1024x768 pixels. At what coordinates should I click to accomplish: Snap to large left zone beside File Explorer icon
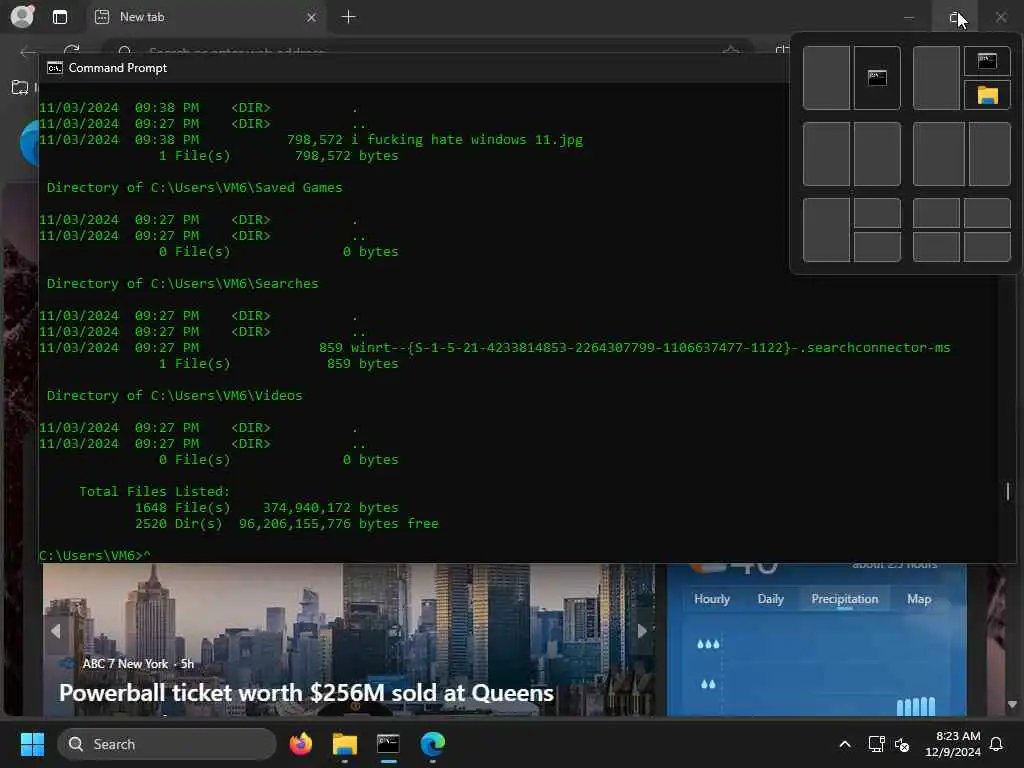pos(936,78)
